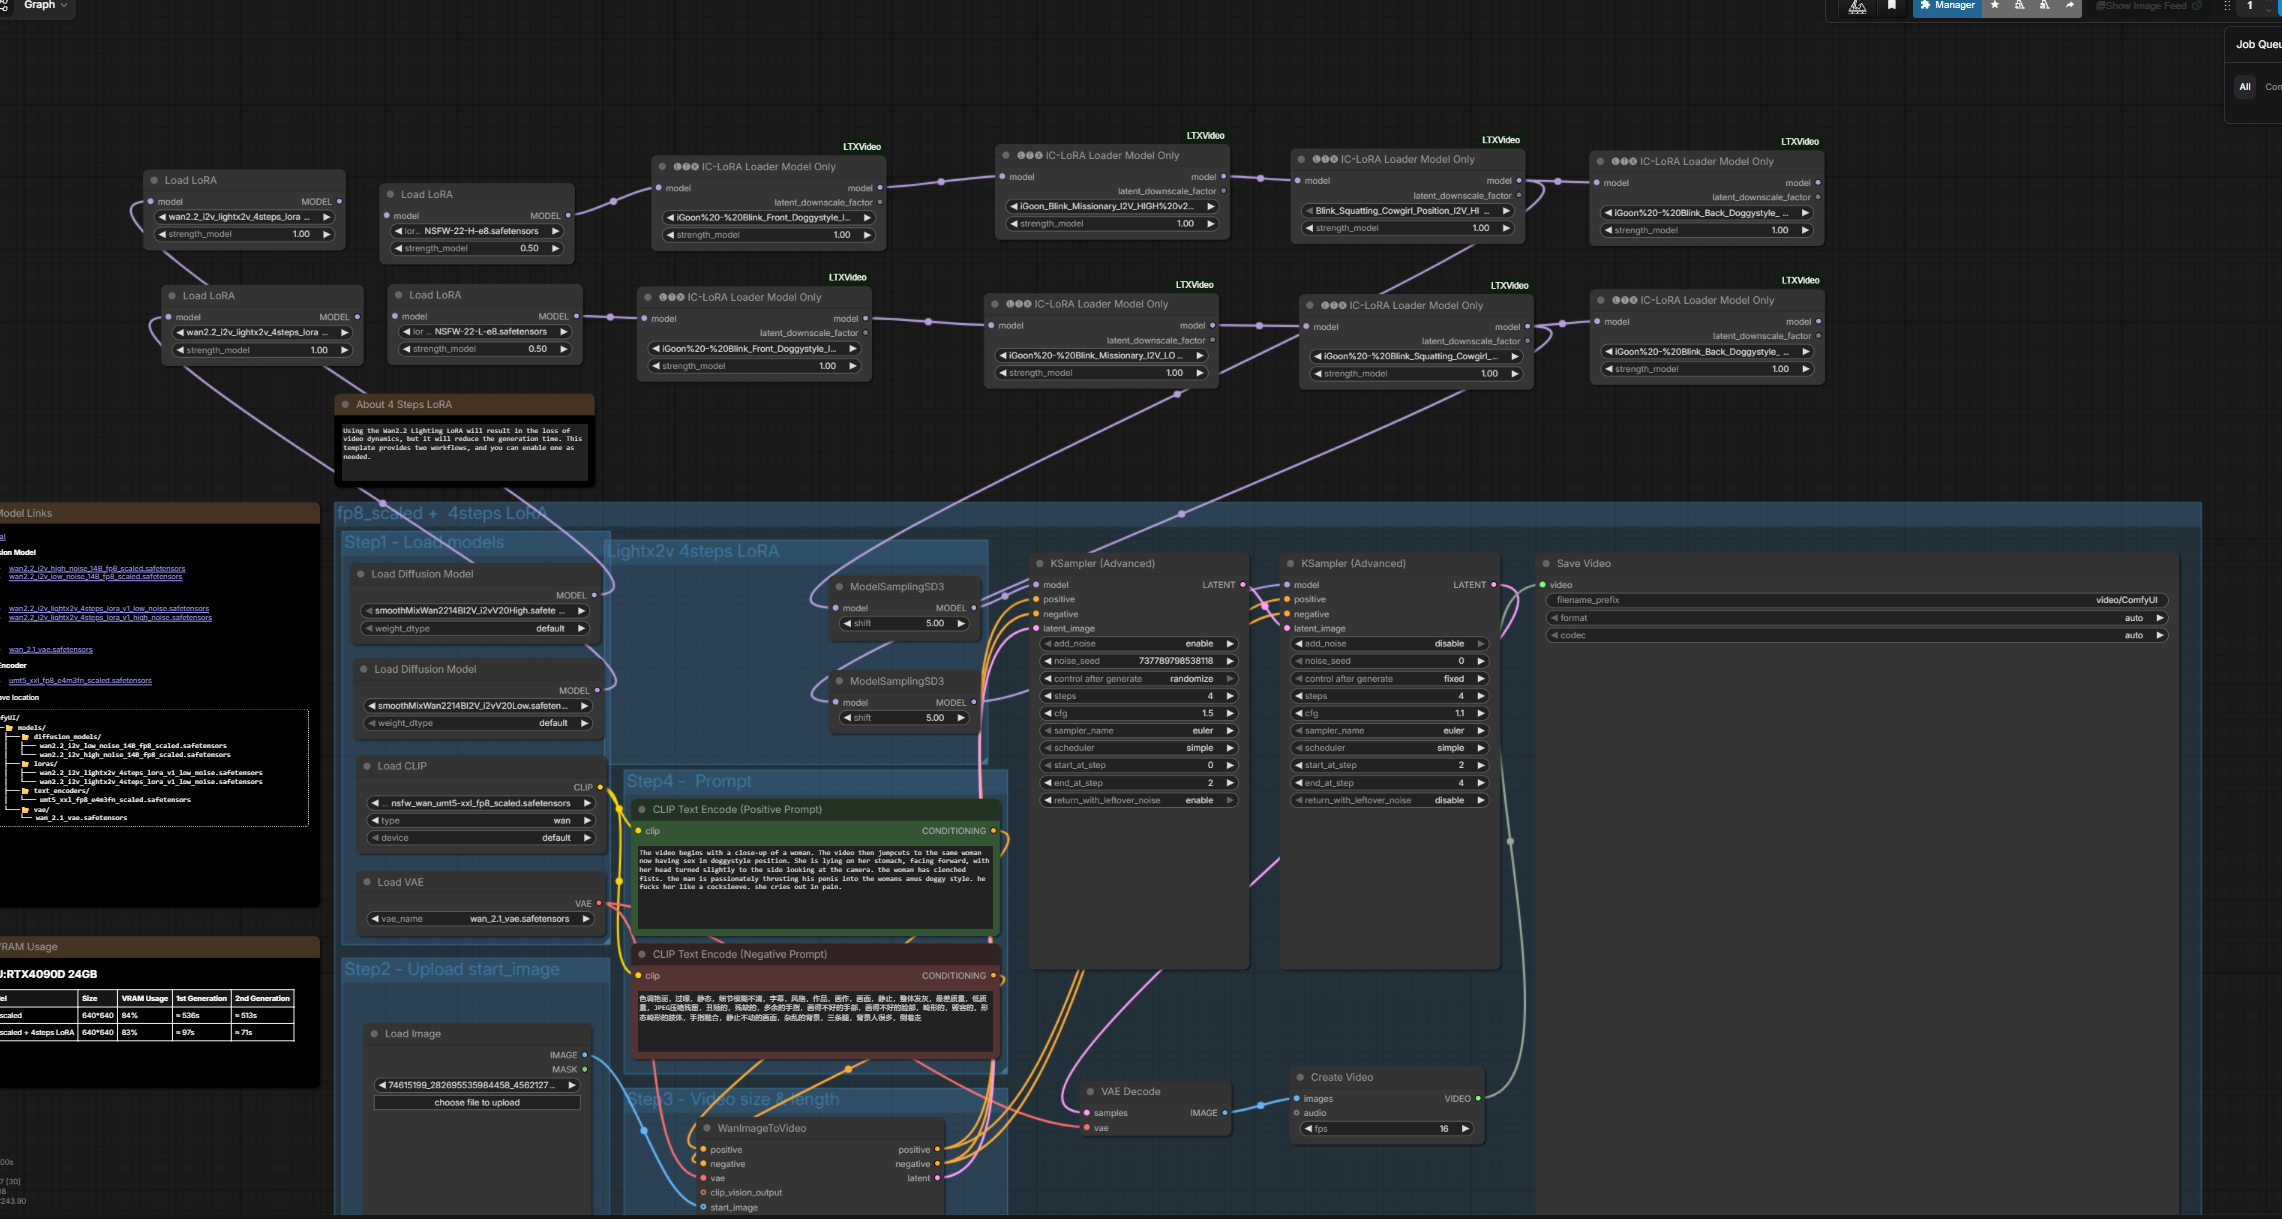
Task: Click the filename_prefix field in Save Video
Action: [x=1856, y=600]
